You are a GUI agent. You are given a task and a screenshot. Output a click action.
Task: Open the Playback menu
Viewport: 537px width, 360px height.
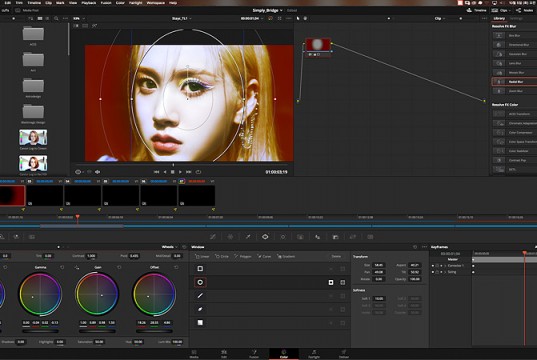pos(89,3)
